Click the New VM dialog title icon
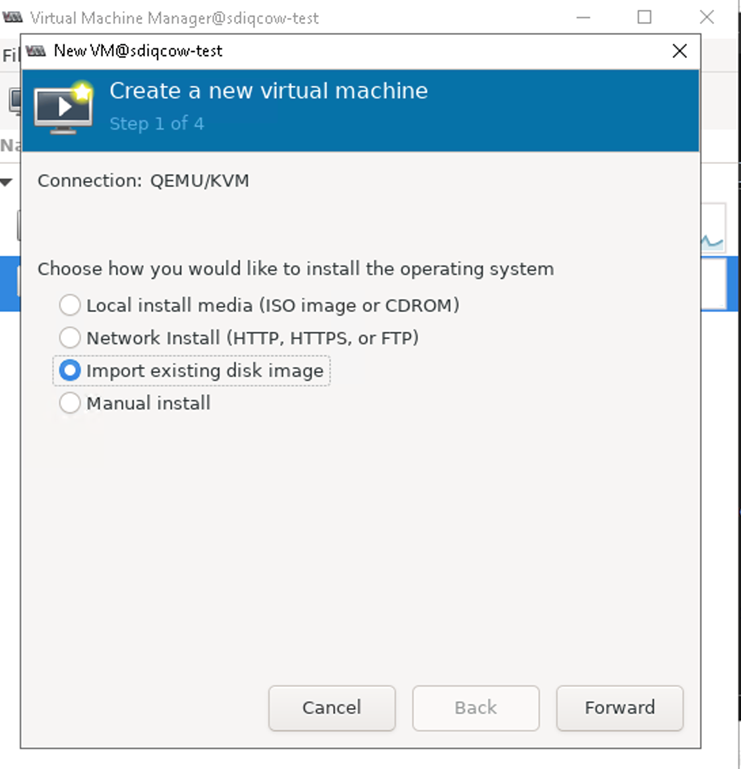Image resolution: width=741 pixels, height=769 pixels. (x=36, y=51)
